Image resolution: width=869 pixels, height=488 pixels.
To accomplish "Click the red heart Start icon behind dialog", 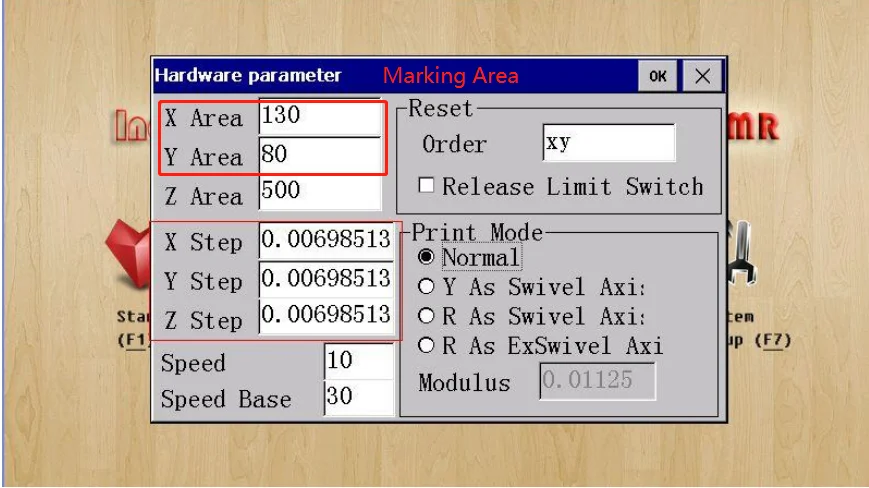I will pos(129,252).
